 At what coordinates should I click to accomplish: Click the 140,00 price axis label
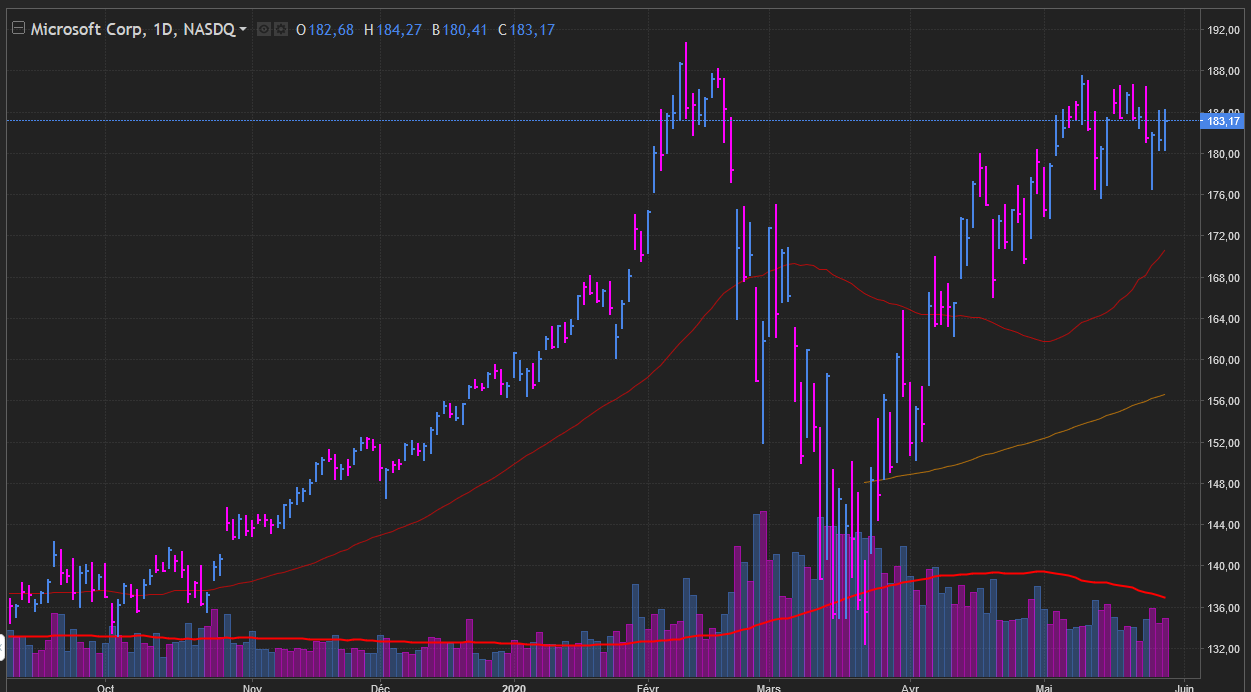[x=1225, y=566]
